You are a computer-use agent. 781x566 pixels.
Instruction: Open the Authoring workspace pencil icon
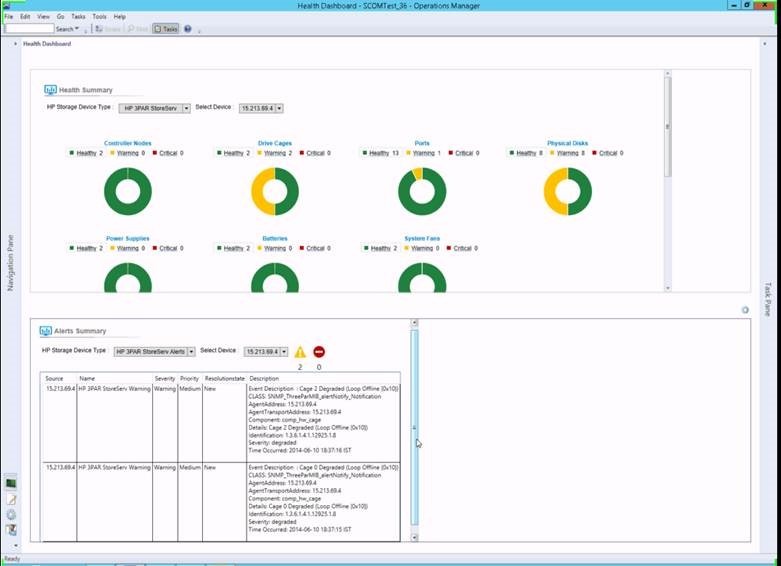point(11,499)
